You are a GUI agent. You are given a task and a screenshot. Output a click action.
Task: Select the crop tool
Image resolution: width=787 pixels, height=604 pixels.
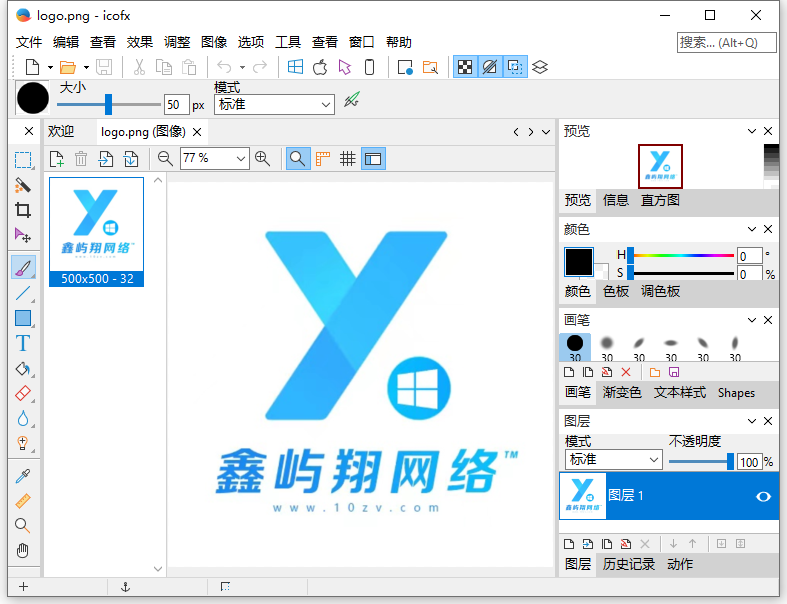coord(23,210)
